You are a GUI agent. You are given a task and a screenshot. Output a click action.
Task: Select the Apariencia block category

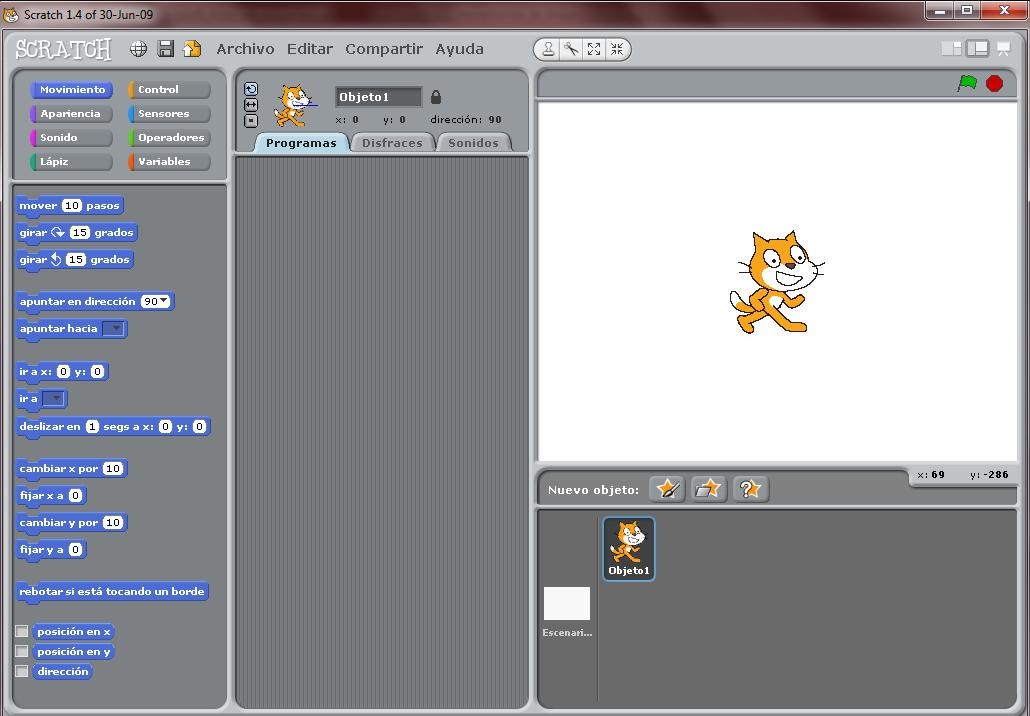(72, 114)
